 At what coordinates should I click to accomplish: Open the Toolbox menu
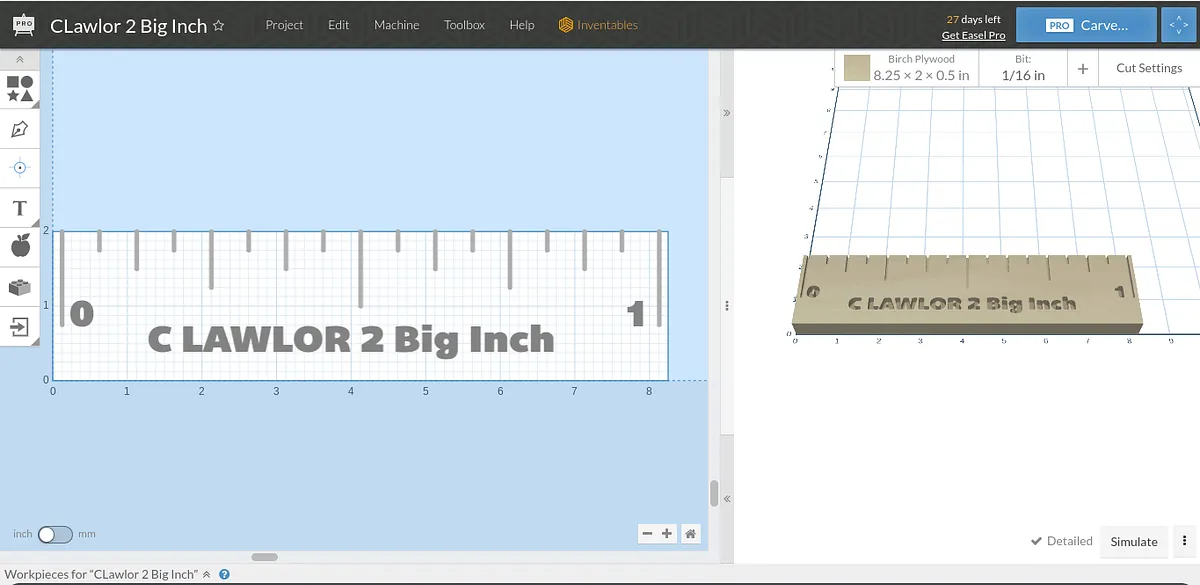[x=464, y=25]
